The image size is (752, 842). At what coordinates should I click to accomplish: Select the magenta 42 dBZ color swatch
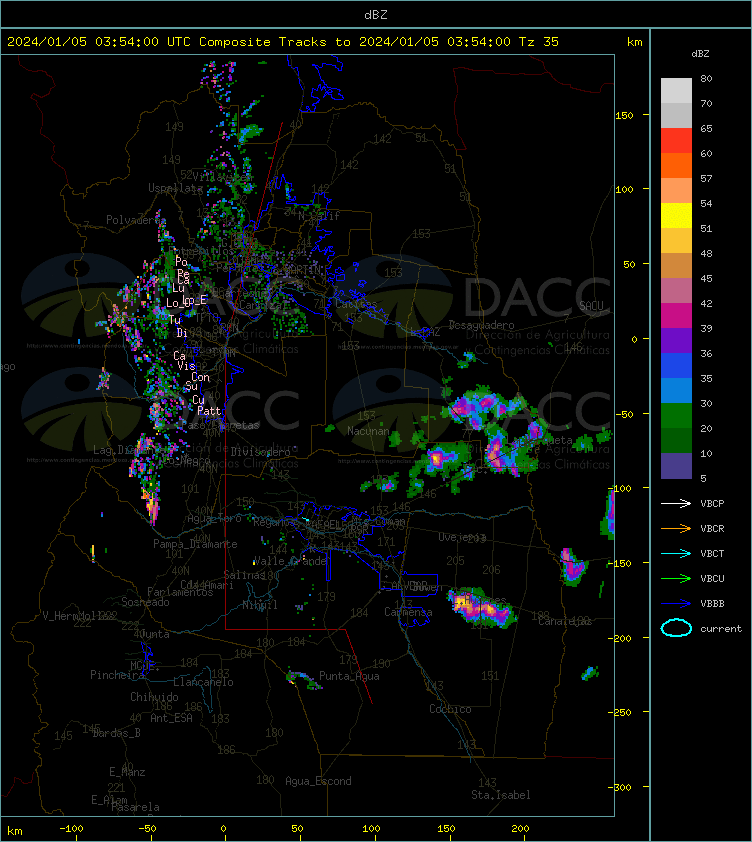(x=676, y=316)
